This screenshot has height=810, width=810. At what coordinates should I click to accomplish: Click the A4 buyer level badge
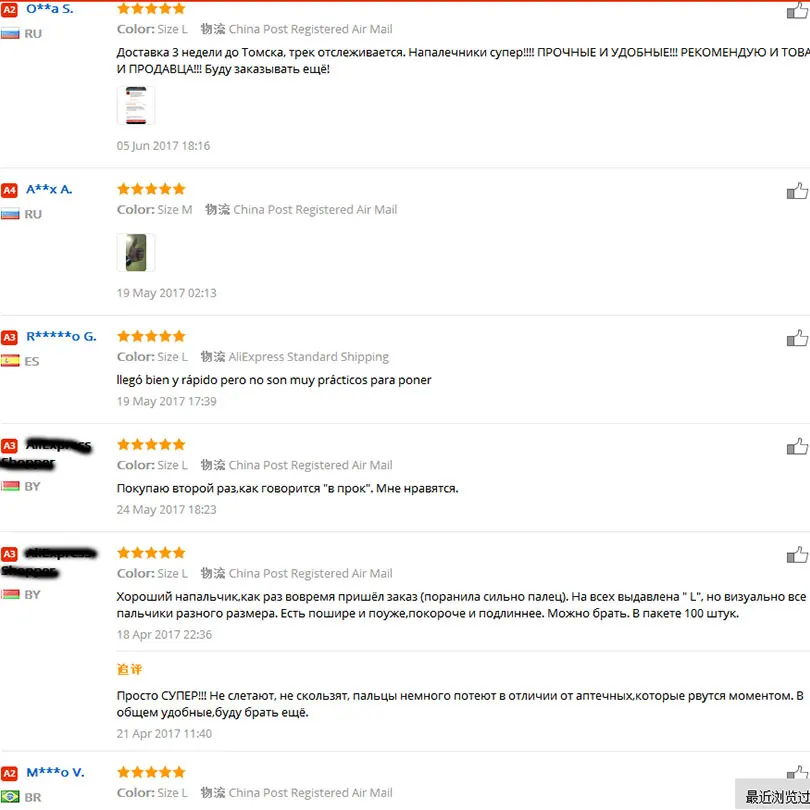pos(9,190)
